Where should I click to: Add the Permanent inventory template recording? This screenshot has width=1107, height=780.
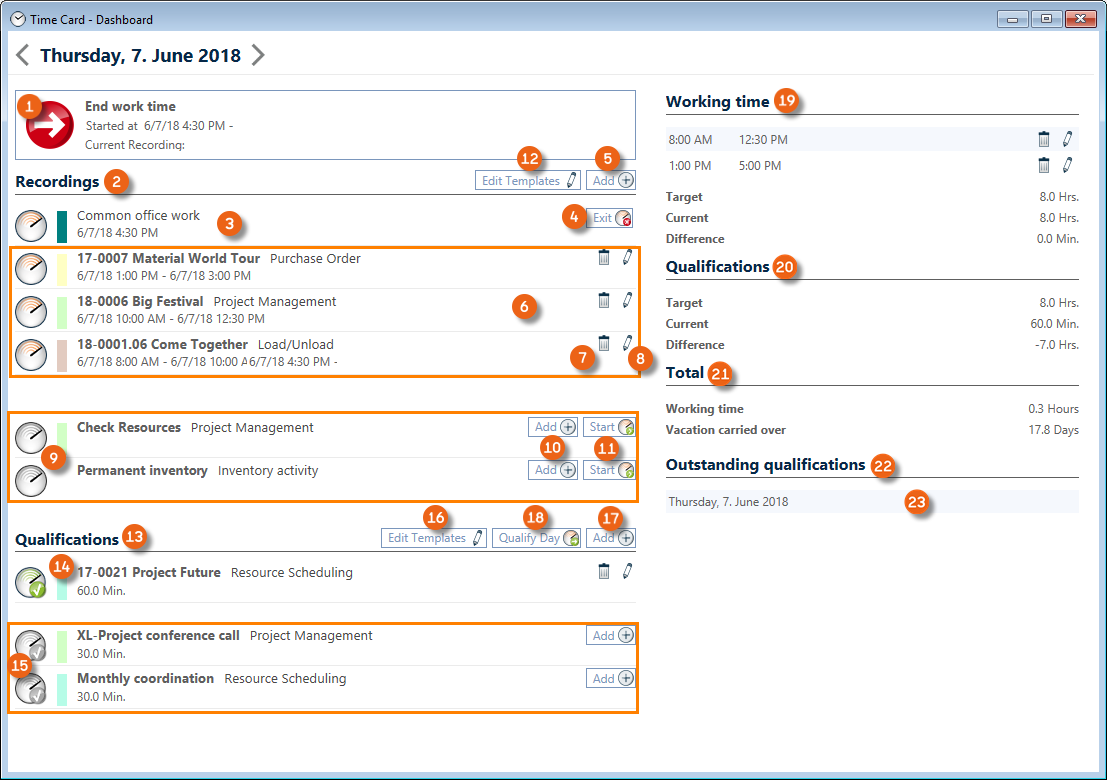point(553,470)
